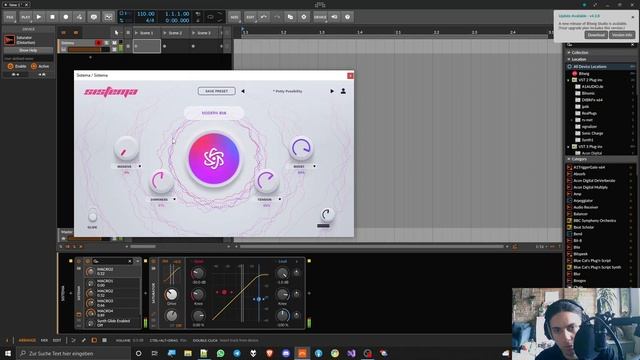
Task: Click the big central gradient Sistema button
Action: pyautogui.click(x=213, y=158)
